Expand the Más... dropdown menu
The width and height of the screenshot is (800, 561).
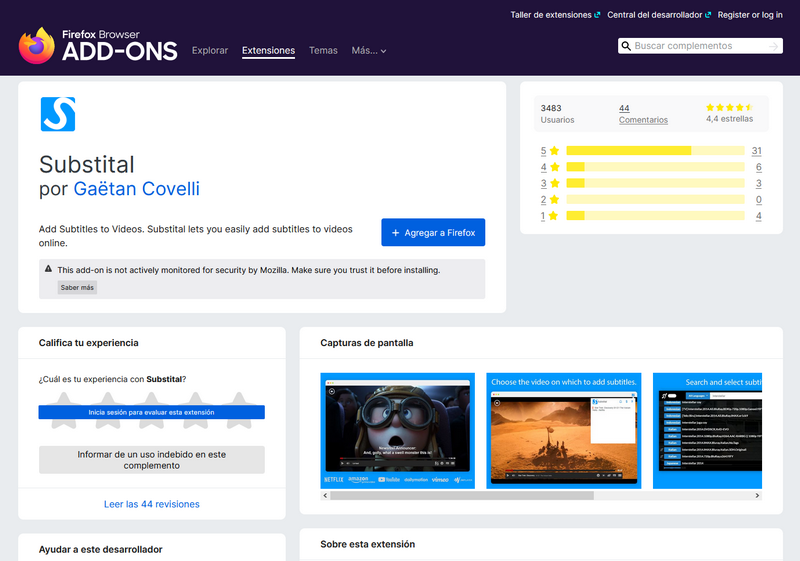pyautogui.click(x=368, y=50)
